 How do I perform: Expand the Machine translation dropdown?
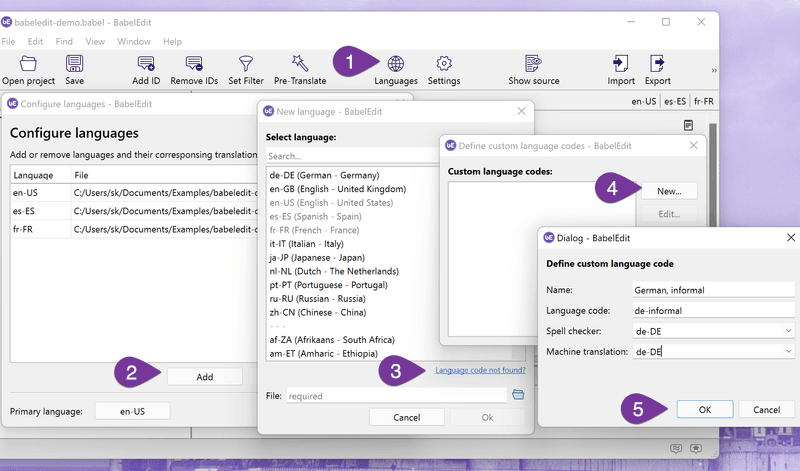click(x=713, y=352)
